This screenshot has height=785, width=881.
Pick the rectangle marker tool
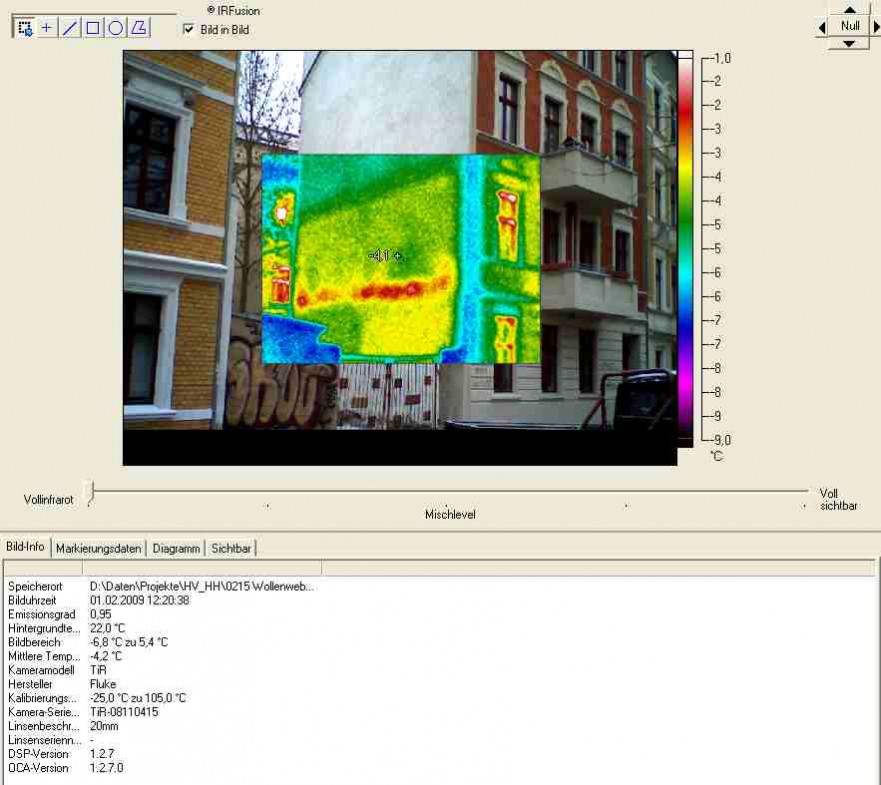[93, 28]
